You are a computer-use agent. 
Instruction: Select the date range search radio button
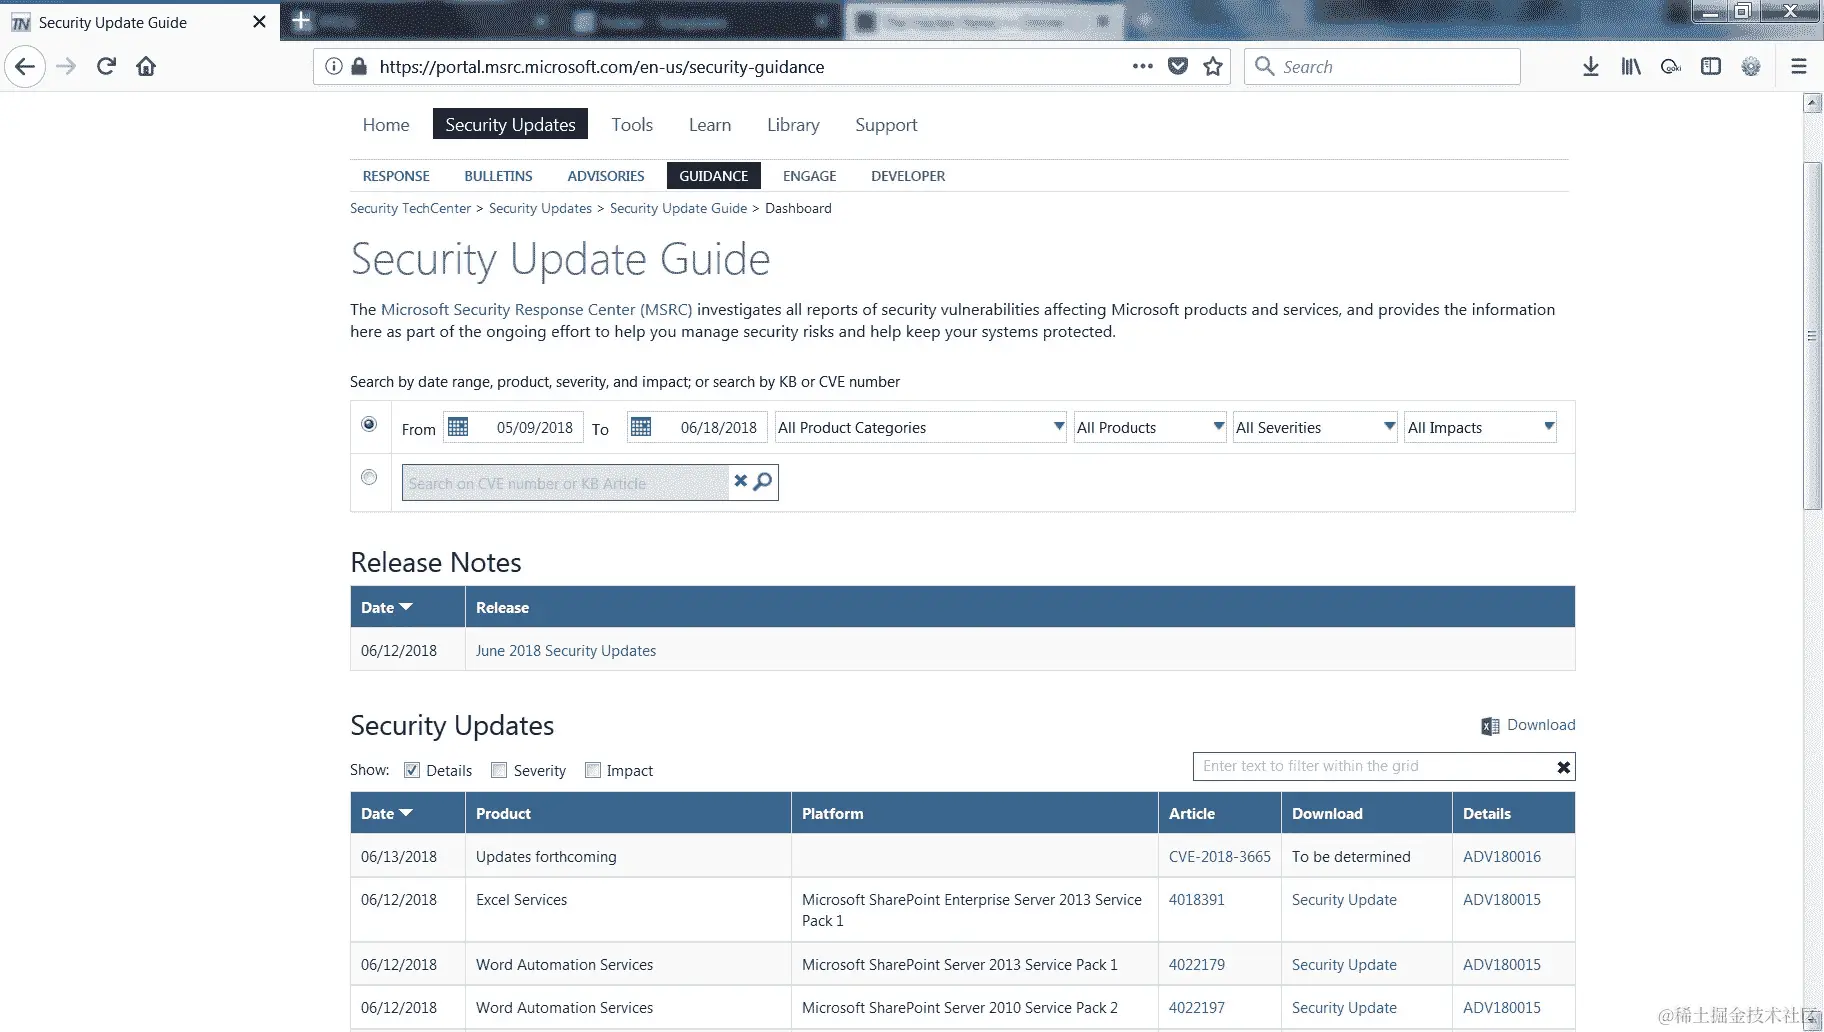369,424
